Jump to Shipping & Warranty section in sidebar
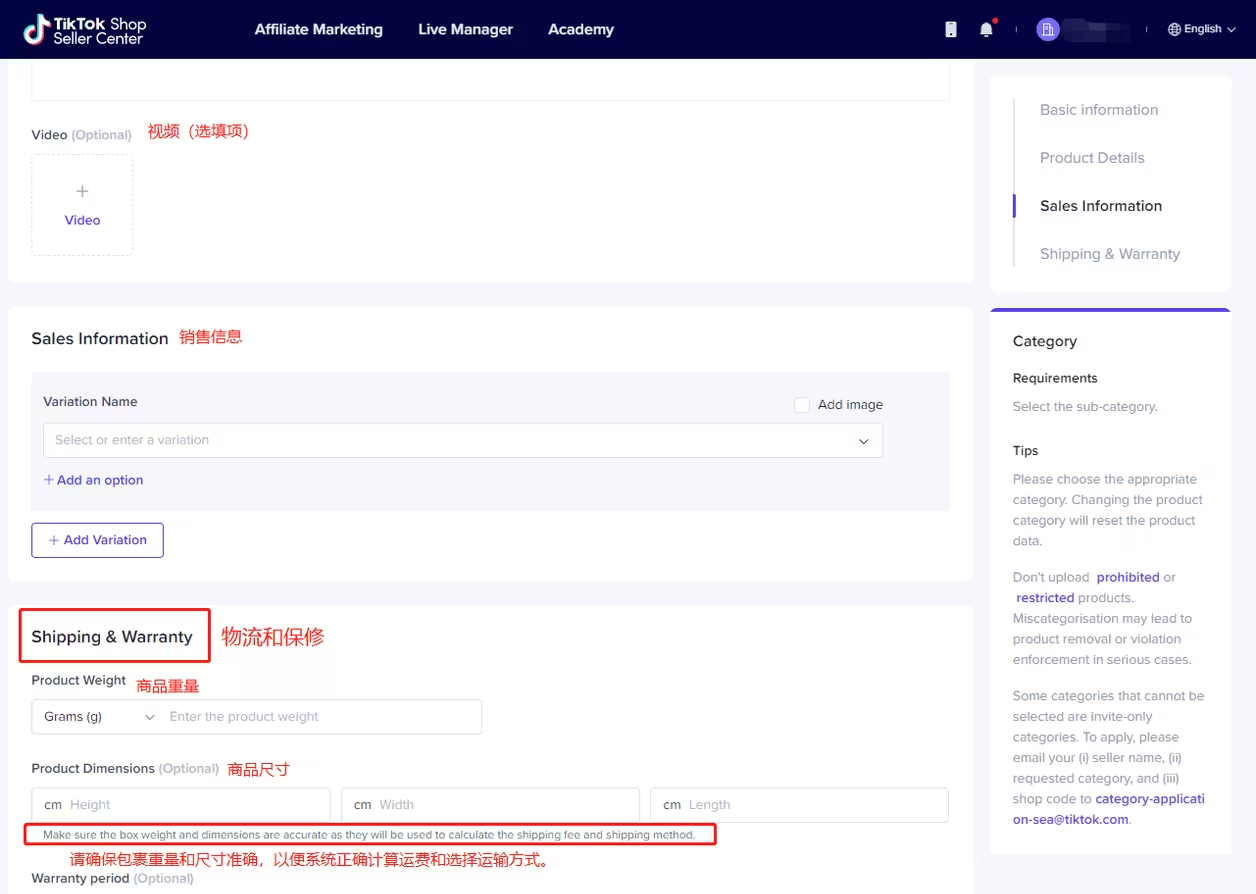The width and height of the screenshot is (1256, 894). click(x=1109, y=254)
